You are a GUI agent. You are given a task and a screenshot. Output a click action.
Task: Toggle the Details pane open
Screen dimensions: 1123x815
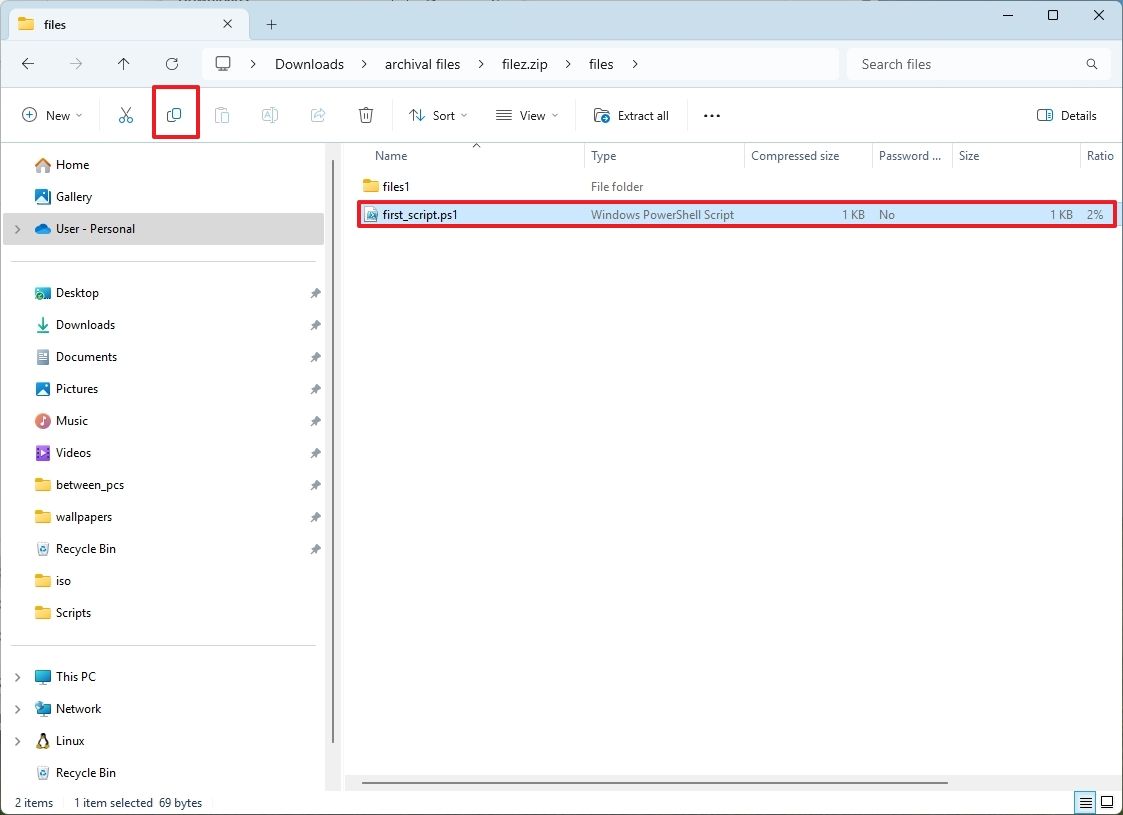[1066, 115]
